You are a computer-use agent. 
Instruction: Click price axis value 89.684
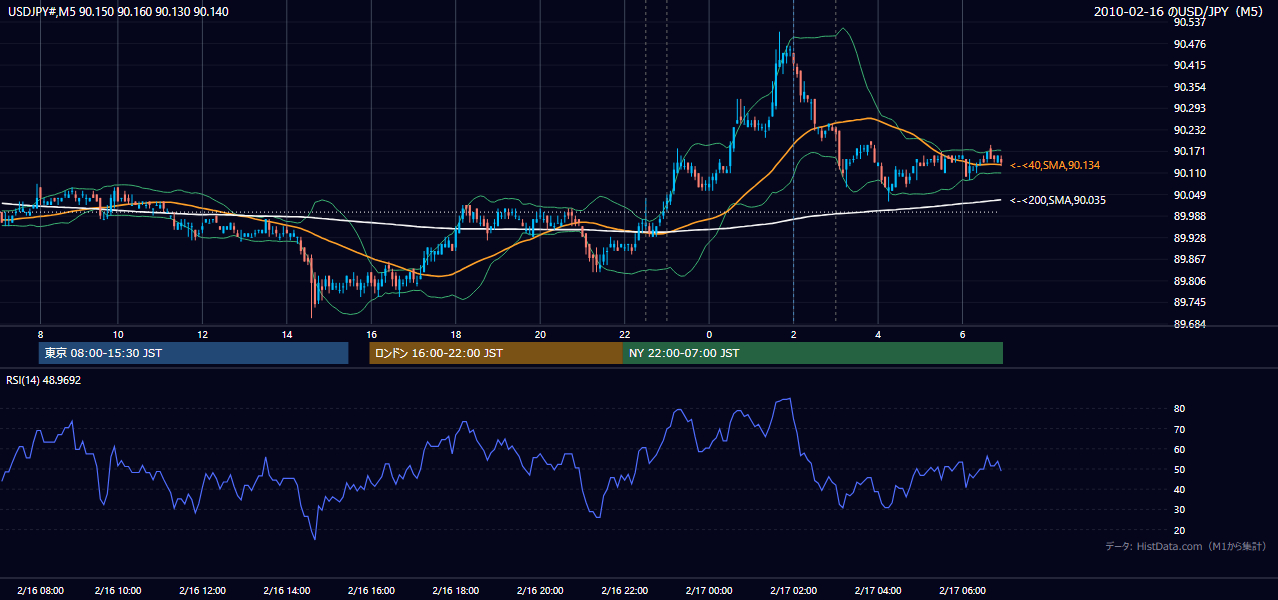[x=1188, y=324]
